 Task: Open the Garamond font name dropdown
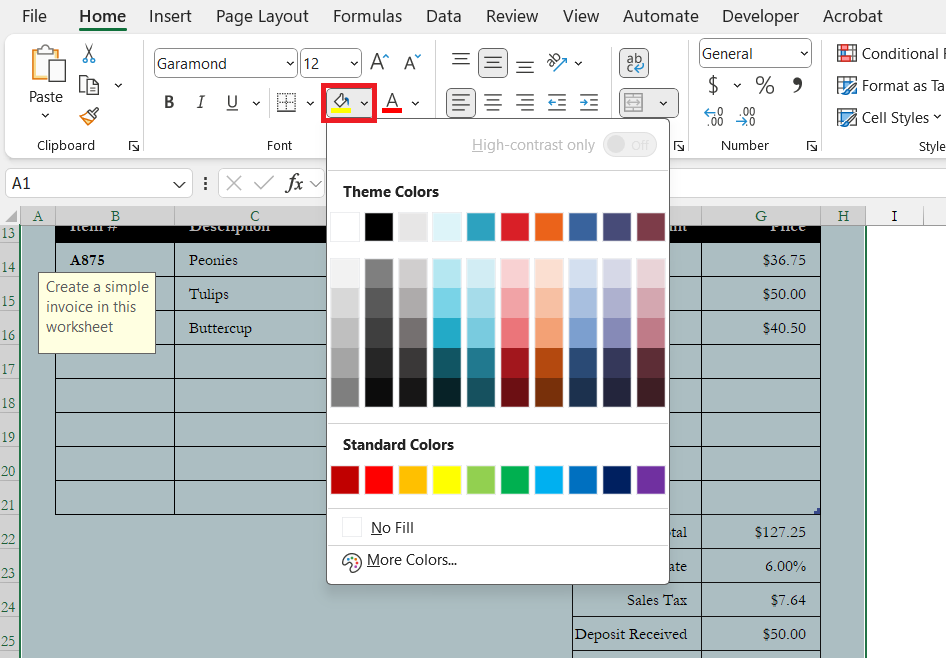[290, 63]
